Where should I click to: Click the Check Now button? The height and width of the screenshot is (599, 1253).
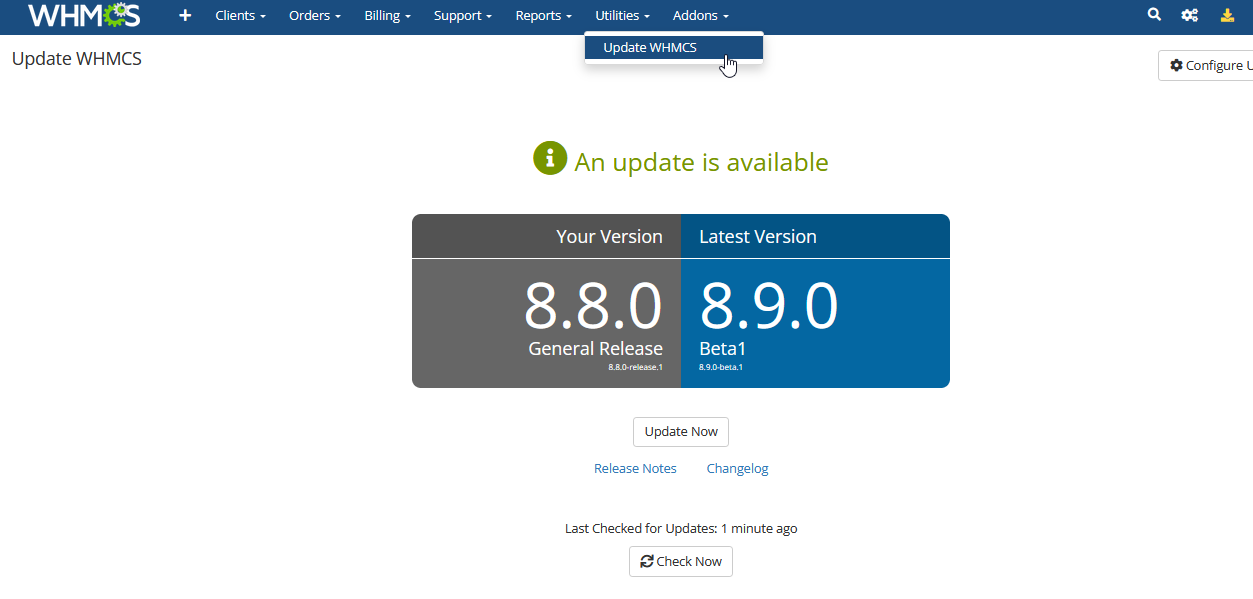pos(681,561)
